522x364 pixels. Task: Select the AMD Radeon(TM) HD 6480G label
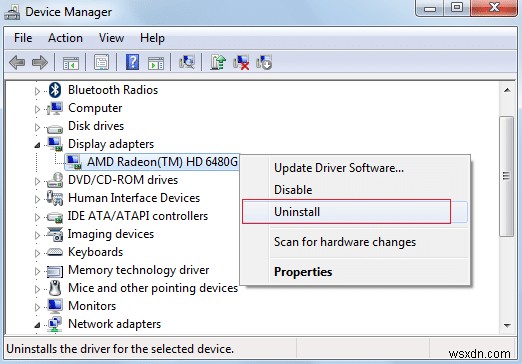click(162, 162)
